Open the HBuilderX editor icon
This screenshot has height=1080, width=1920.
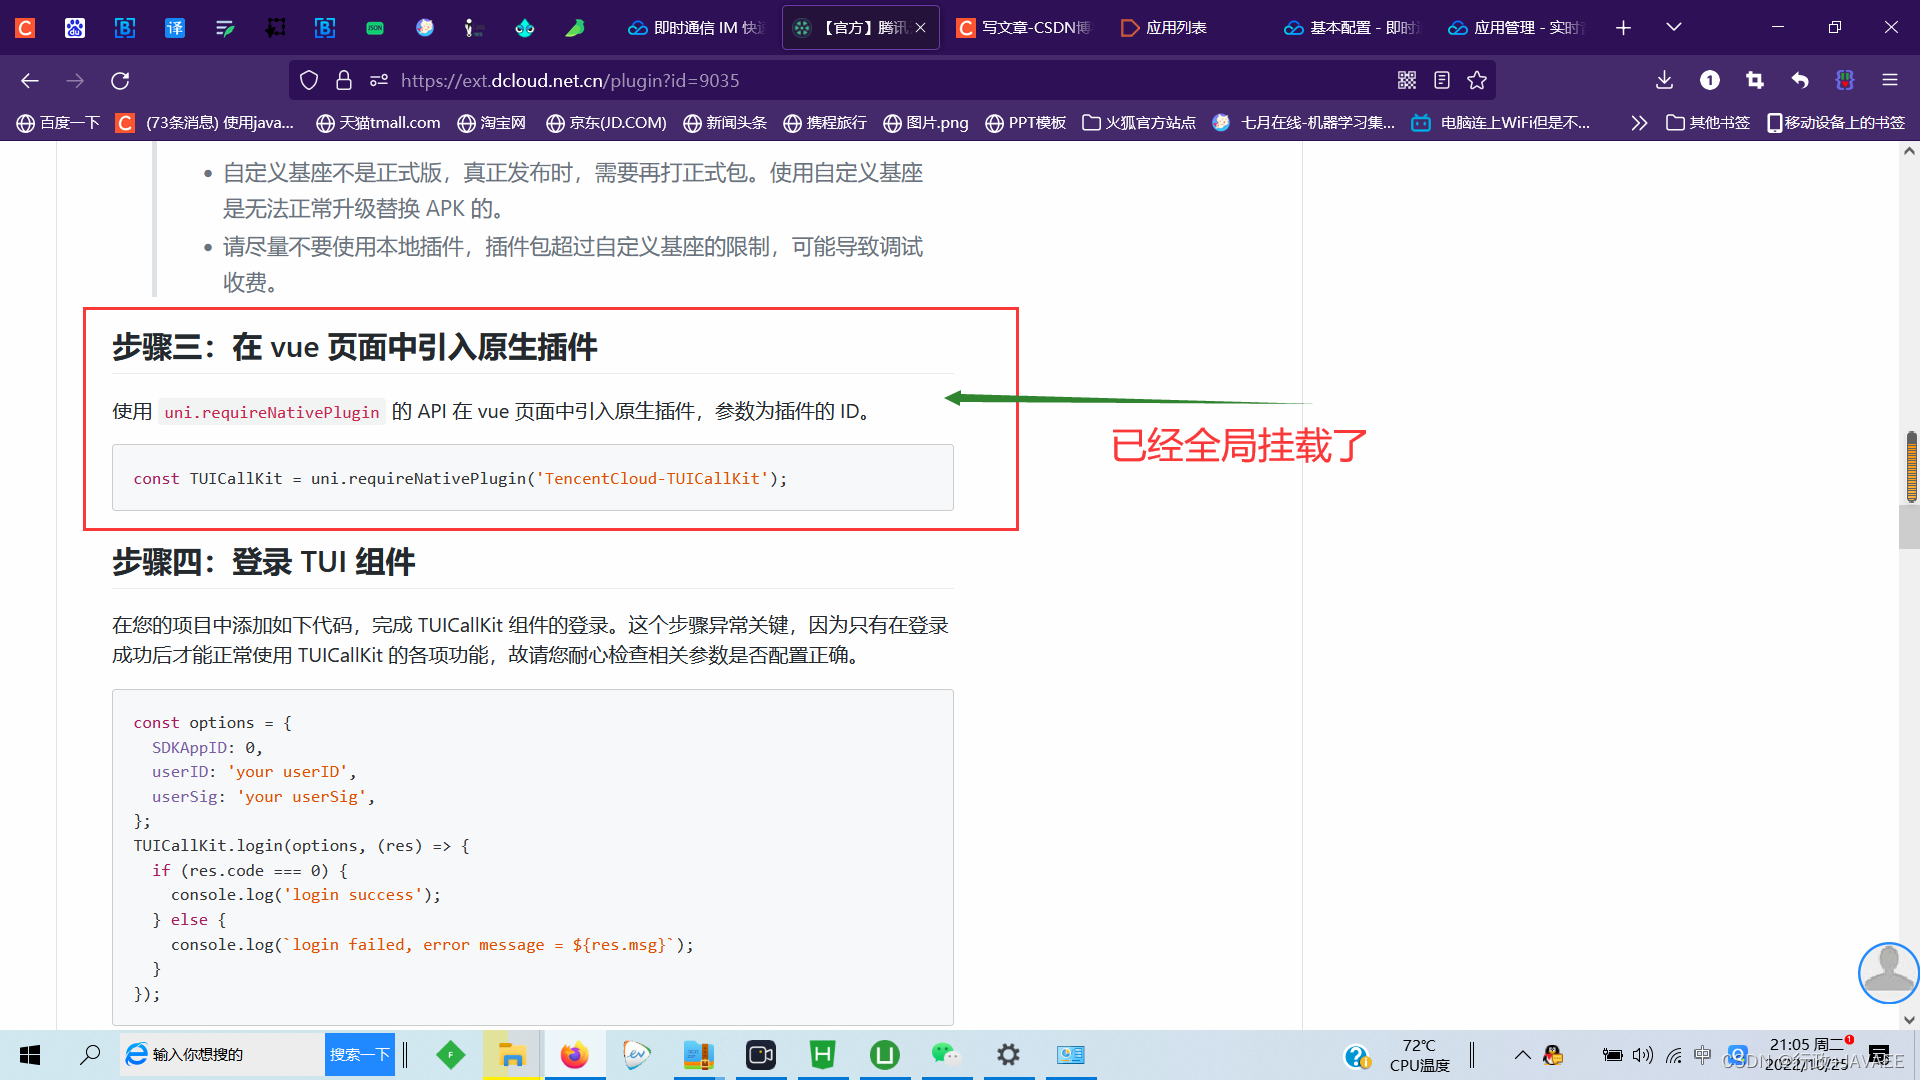pyautogui.click(x=824, y=1054)
